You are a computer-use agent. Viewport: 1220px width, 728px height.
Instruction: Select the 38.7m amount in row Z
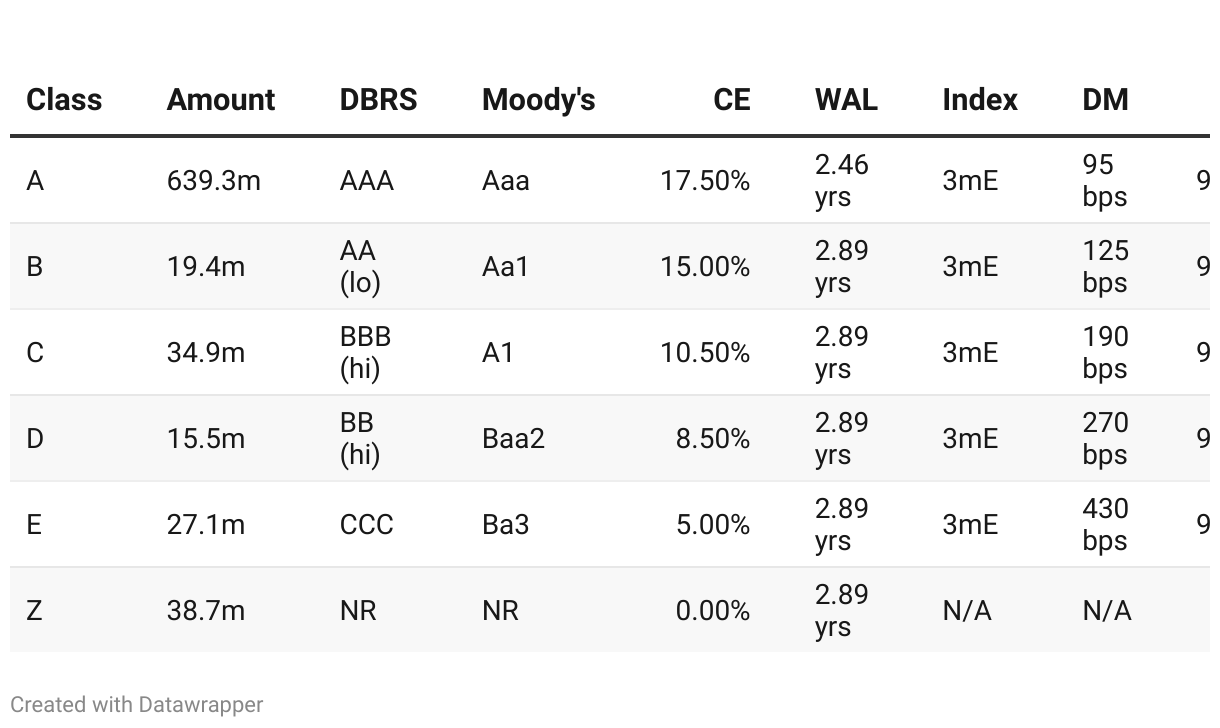tap(206, 611)
